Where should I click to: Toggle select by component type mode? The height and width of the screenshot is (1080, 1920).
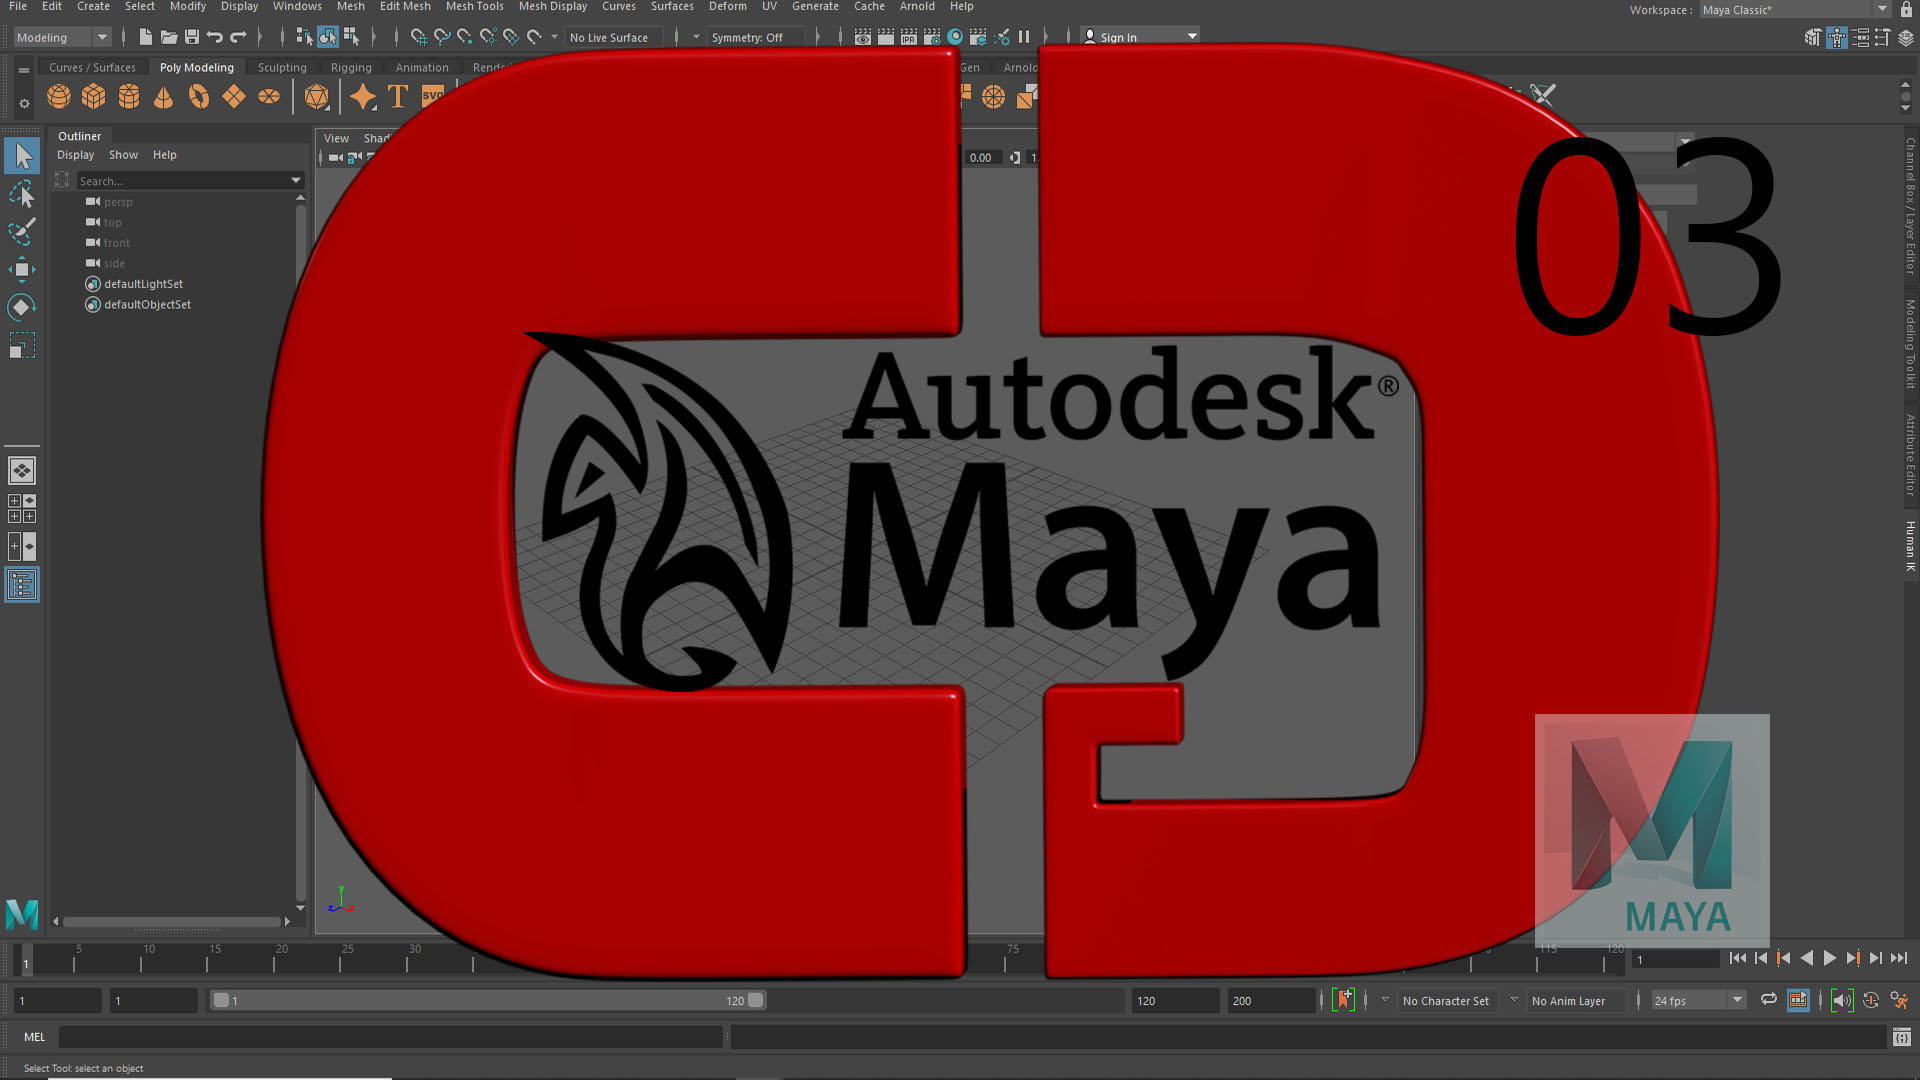351,37
